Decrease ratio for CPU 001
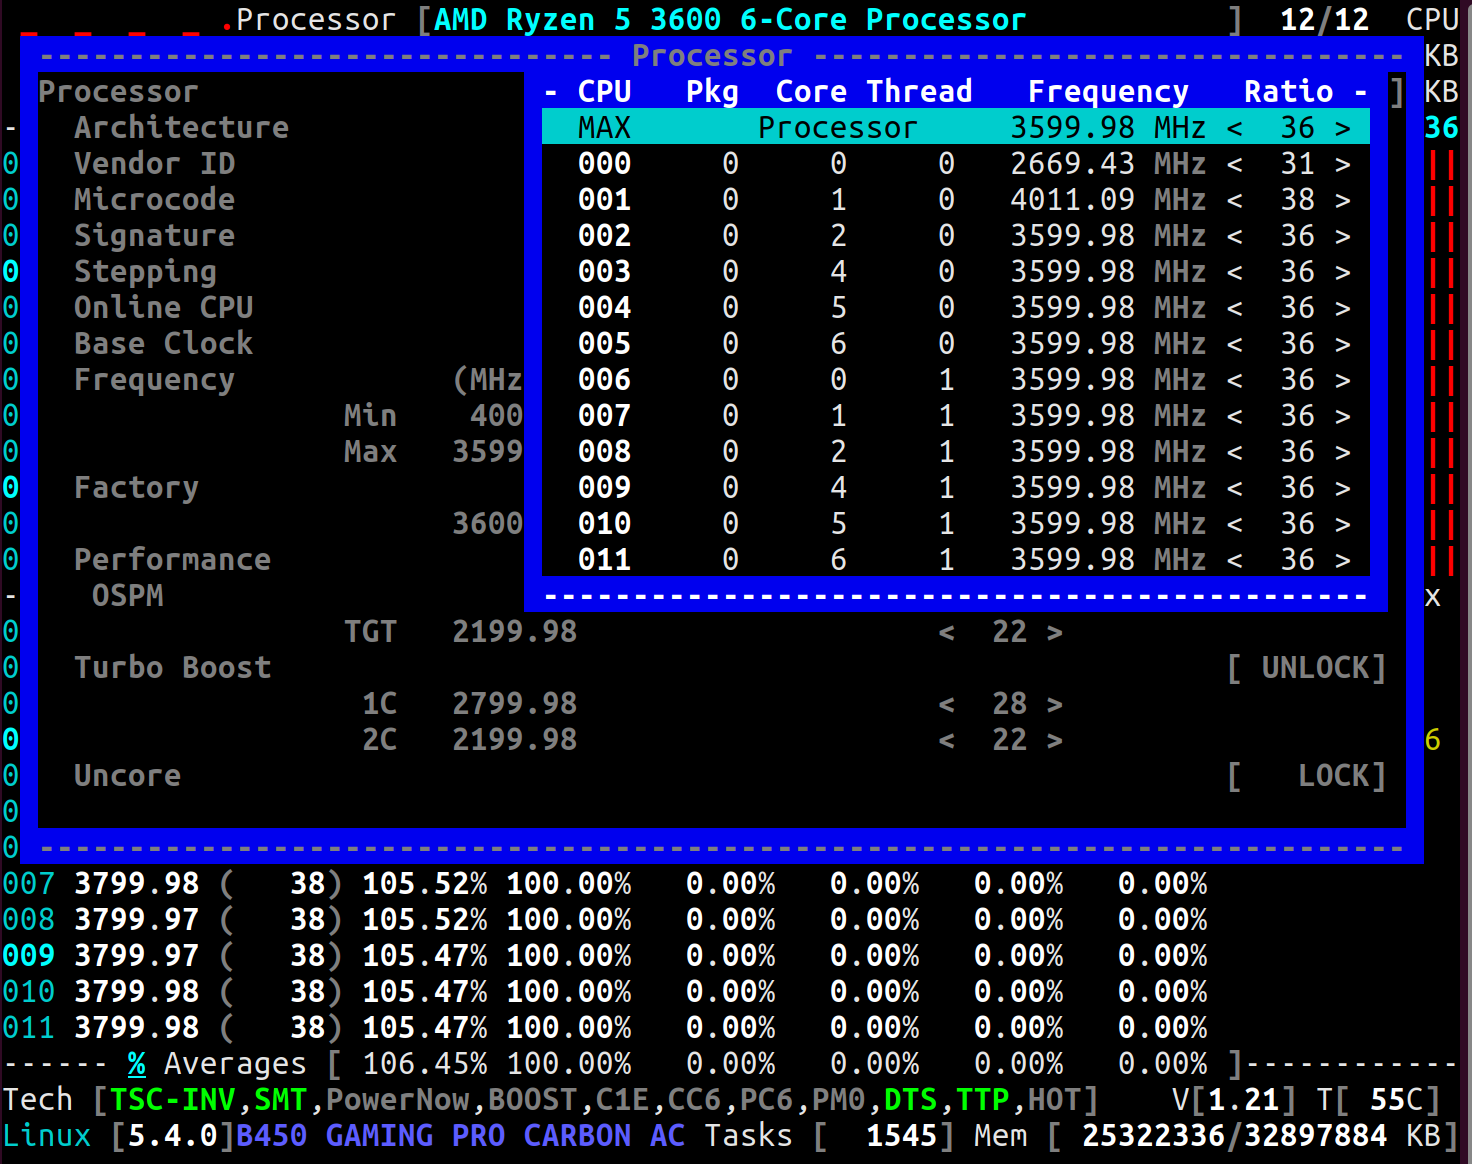The width and height of the screenshot is (1472, 1164). pyautogui.click(x=1235, y=200)
